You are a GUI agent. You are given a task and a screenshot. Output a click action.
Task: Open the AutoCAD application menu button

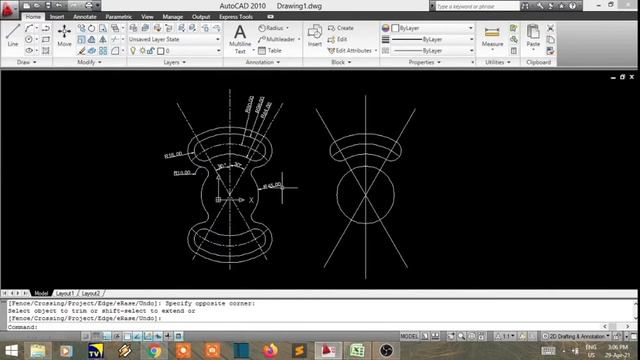click(8, 10)
